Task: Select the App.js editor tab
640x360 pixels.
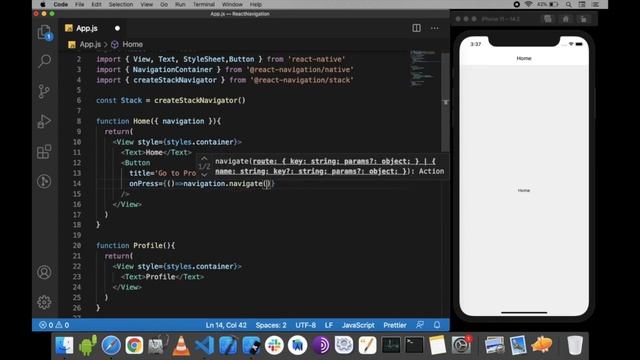Action: (x=93, y=28)
